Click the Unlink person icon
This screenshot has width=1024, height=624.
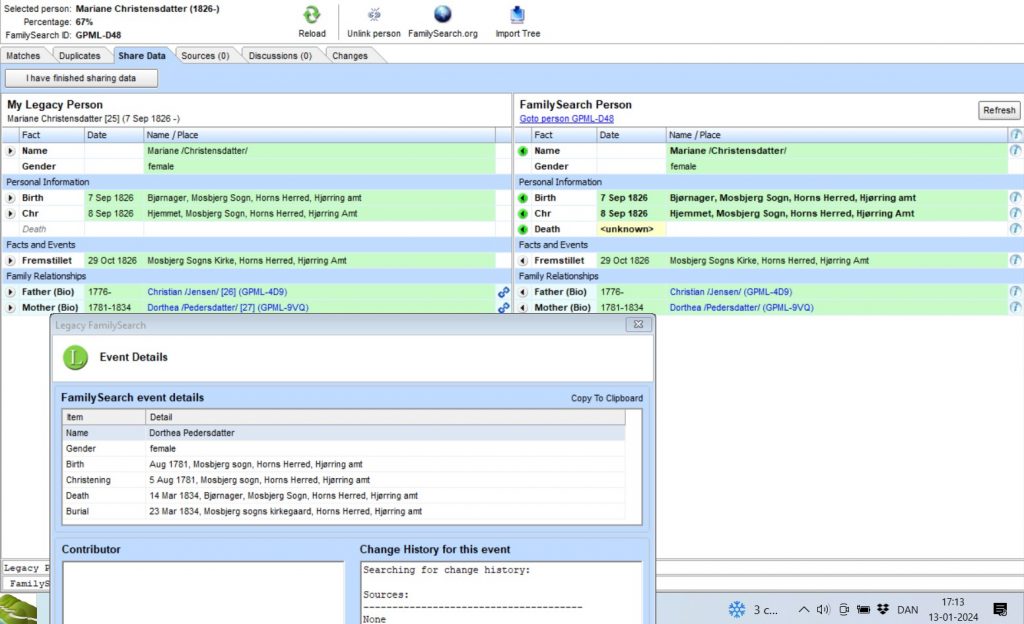click(x=374, y=15)
